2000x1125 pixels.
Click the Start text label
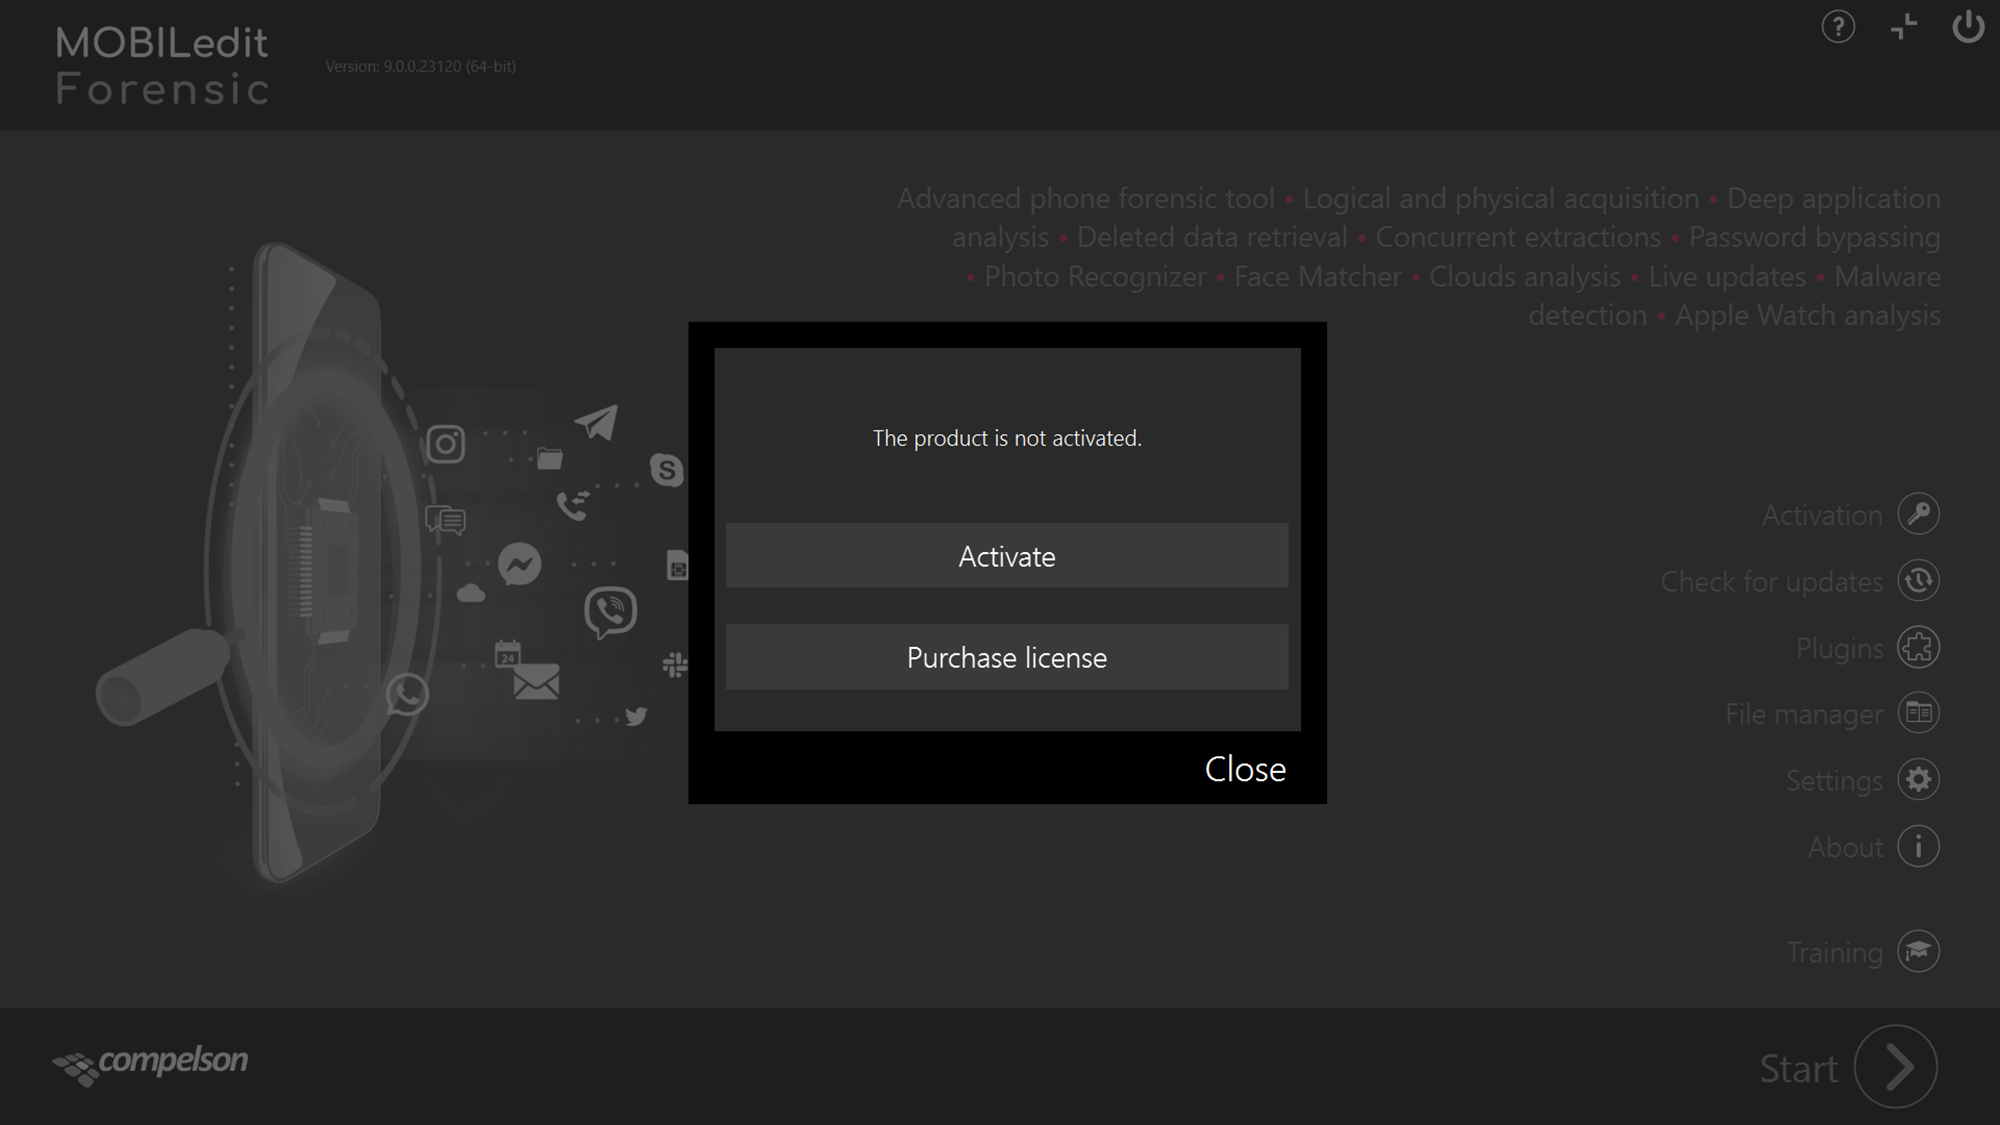pyautogui.click(x=1798, y=1069)
